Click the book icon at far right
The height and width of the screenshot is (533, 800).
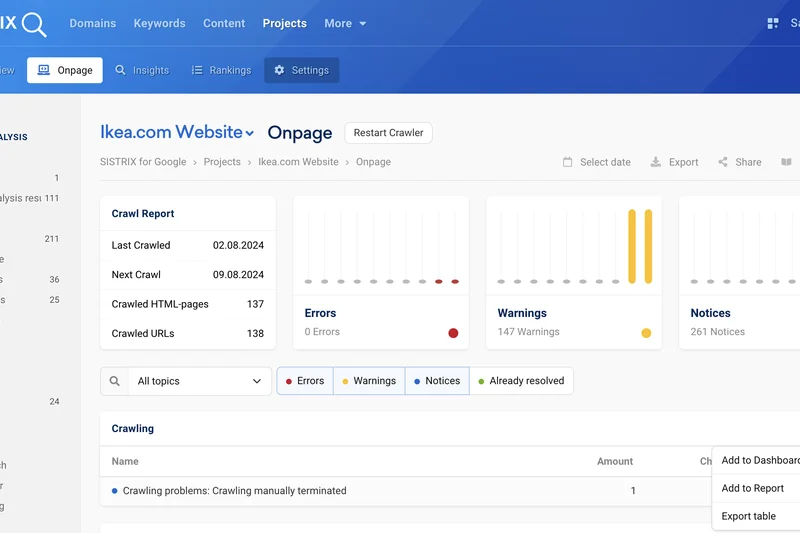[x=787, y=162]
